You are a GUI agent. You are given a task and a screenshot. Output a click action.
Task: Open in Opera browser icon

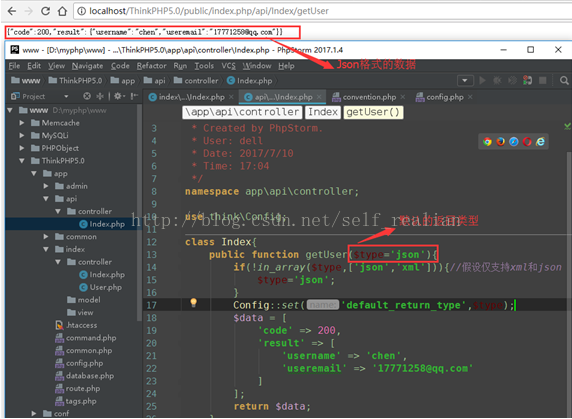point(527,141)
